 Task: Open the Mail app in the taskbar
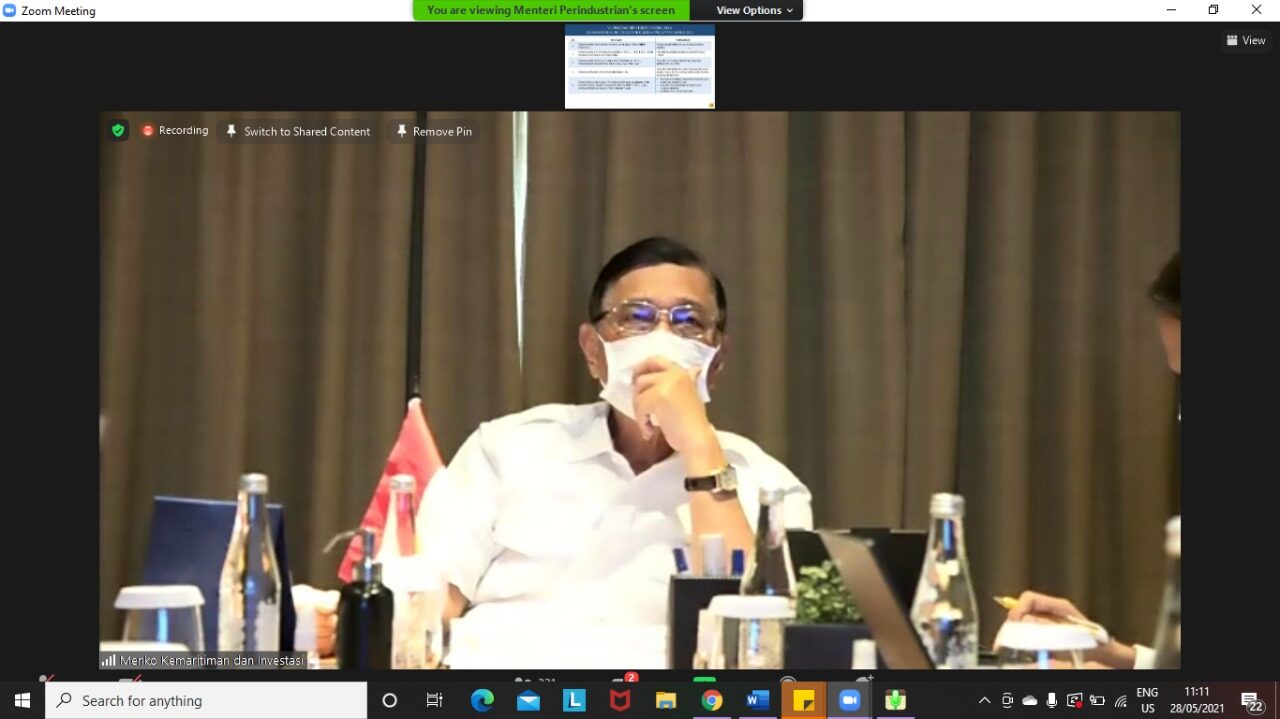(528, 701)
